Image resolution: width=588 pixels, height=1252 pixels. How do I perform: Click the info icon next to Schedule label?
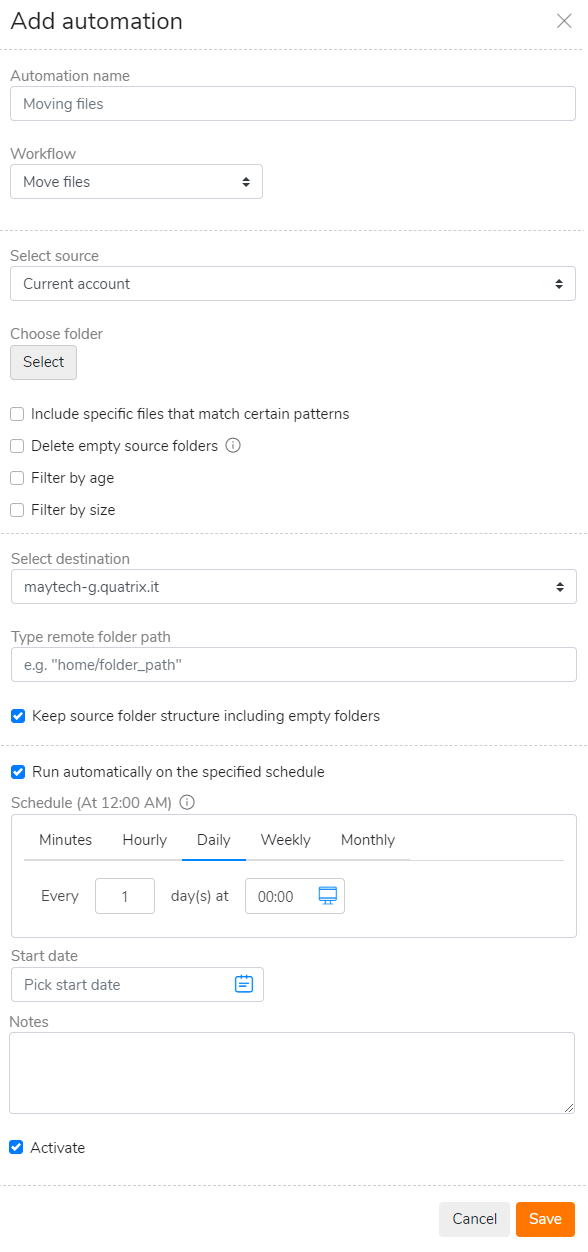[x=187, y=802]
